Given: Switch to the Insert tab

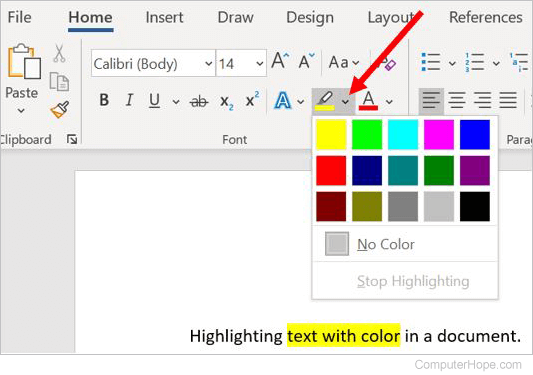Looking at the screenshot, I should 165,17.
